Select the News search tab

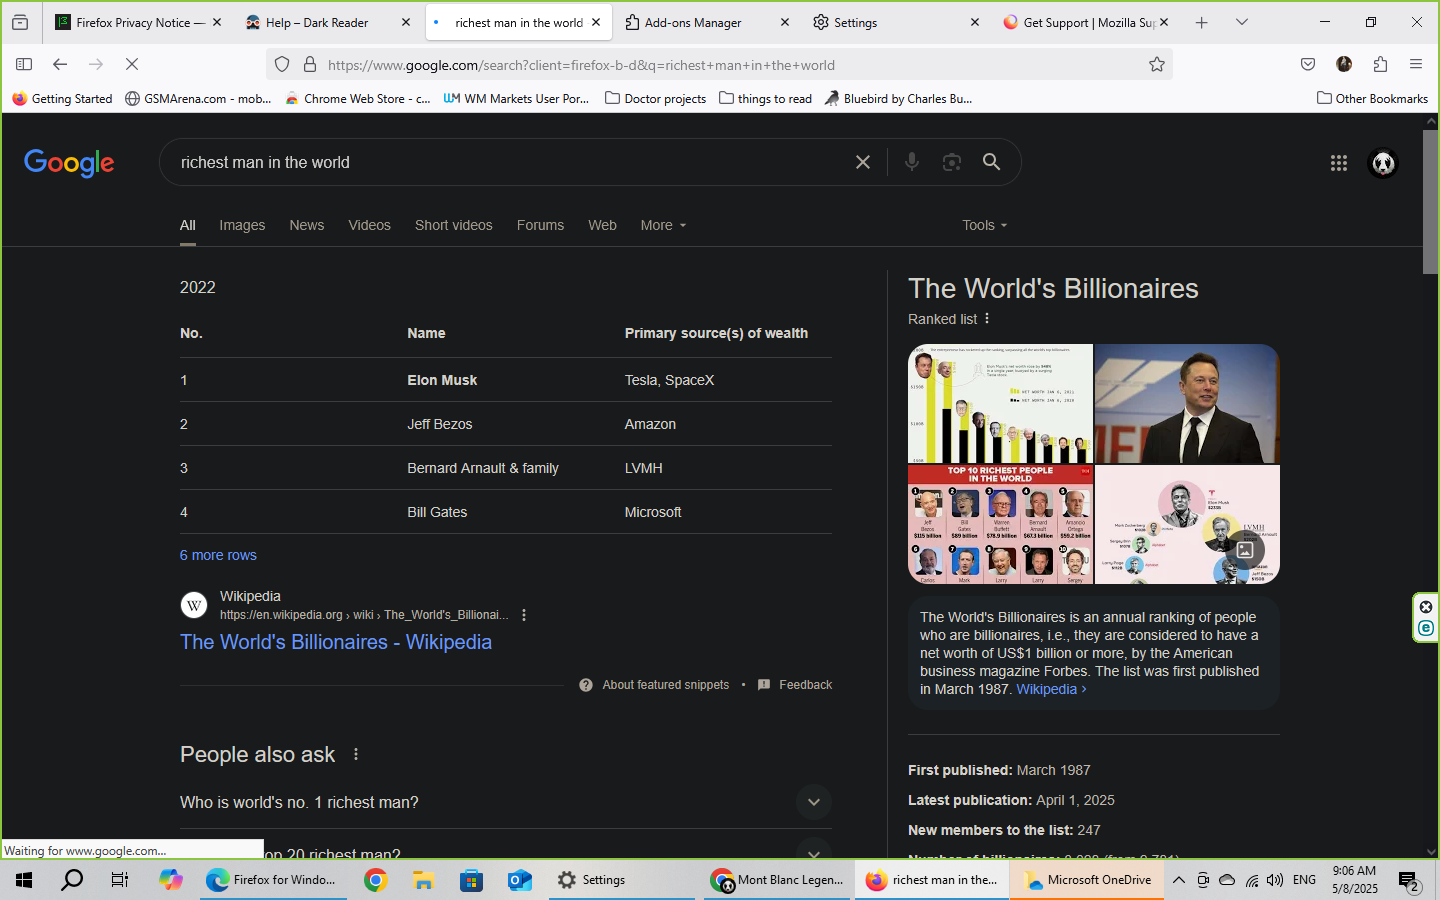tap(307, 225)
